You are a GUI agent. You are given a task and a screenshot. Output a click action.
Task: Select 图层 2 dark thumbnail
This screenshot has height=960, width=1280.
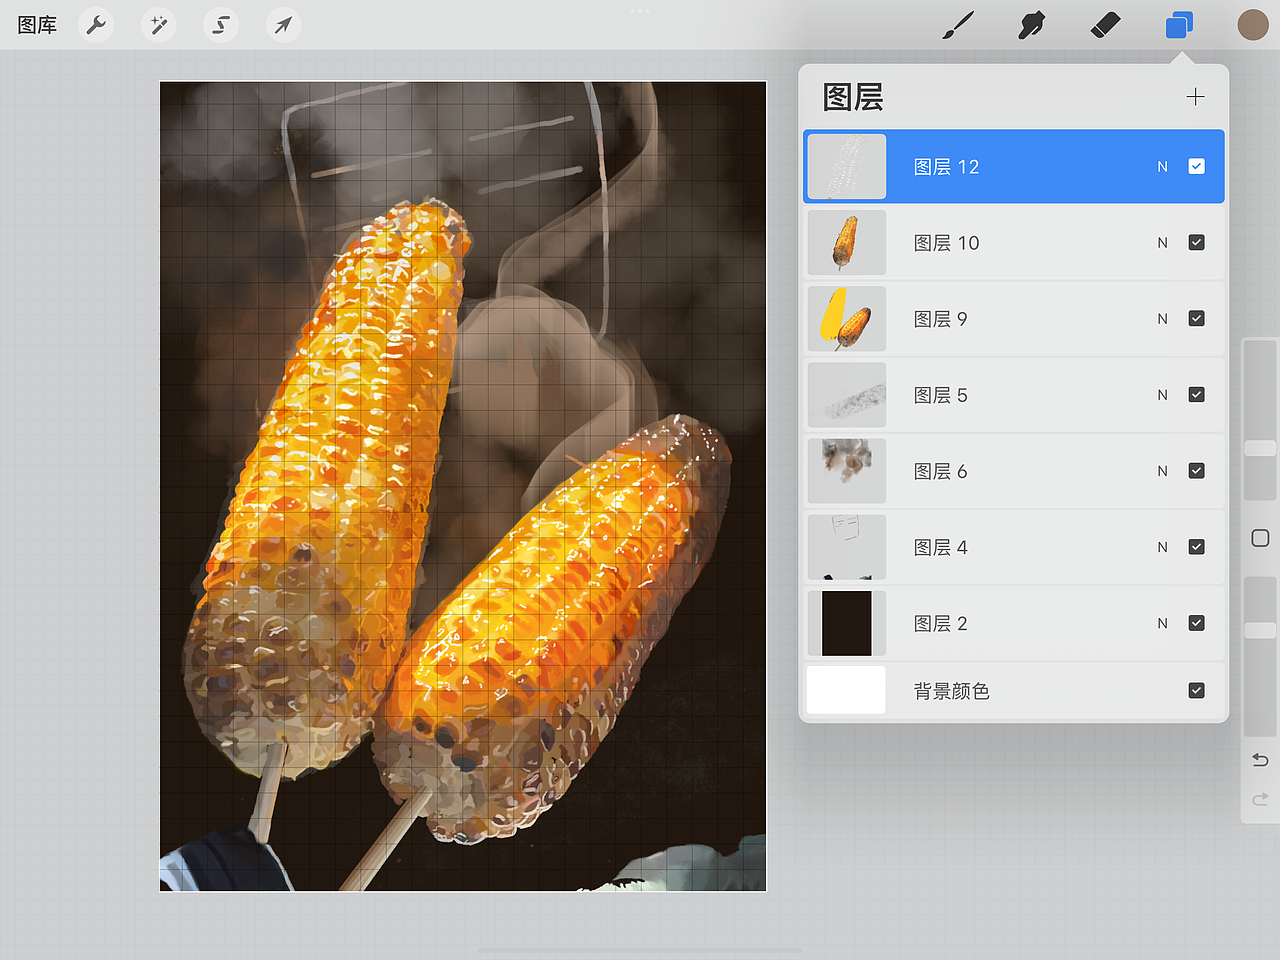point(846,622)
